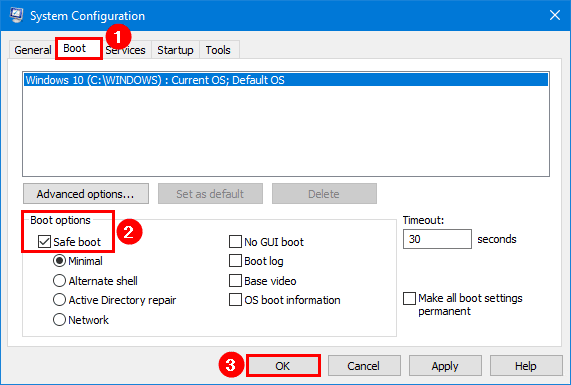The height and width of the screenshot is (385, 571).
Task: Uncheck the Safe boot checkbox
Action: click(x=44, y=241)
